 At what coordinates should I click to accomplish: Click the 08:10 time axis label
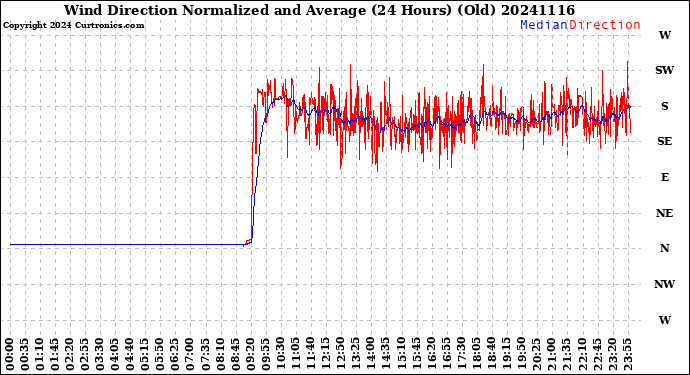coord(220,354)
